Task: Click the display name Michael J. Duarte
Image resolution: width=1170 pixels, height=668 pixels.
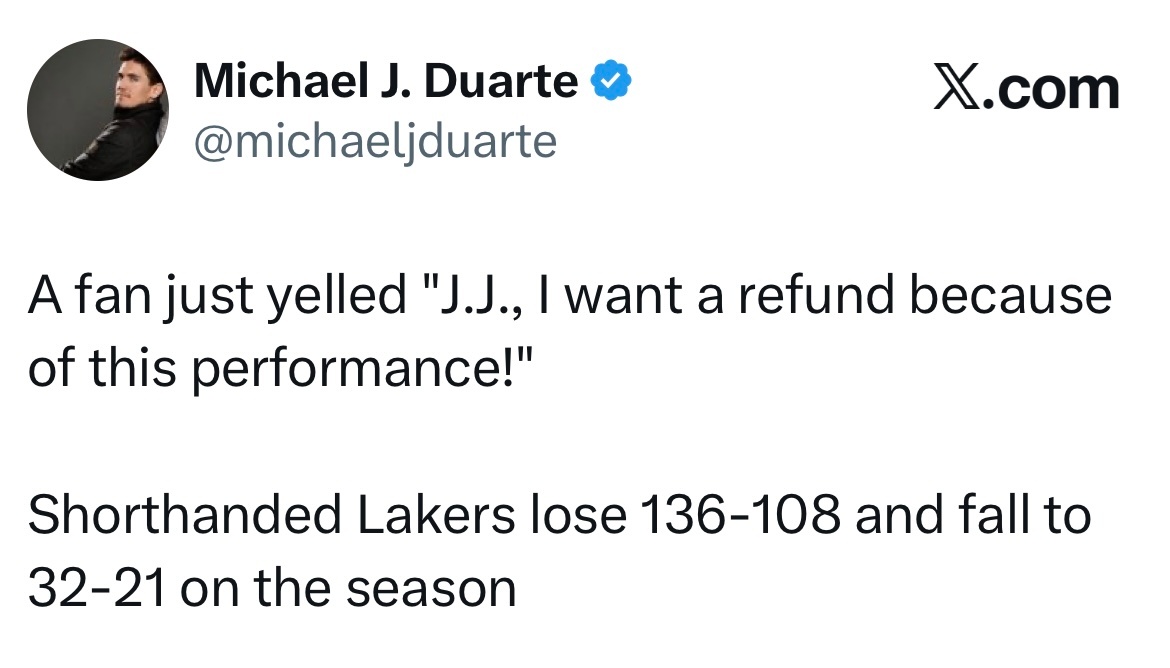Action: [386, 81]
